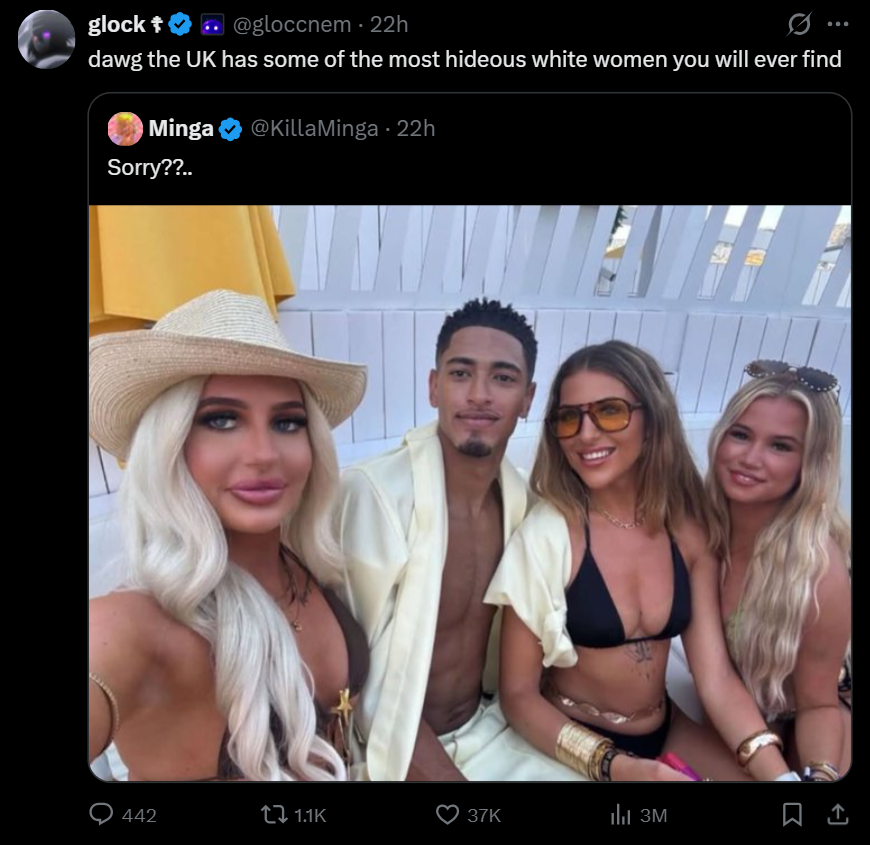Click the Grok explain icon
The width and height of the screenshot is (870, 845).
(x=799, y=24)
